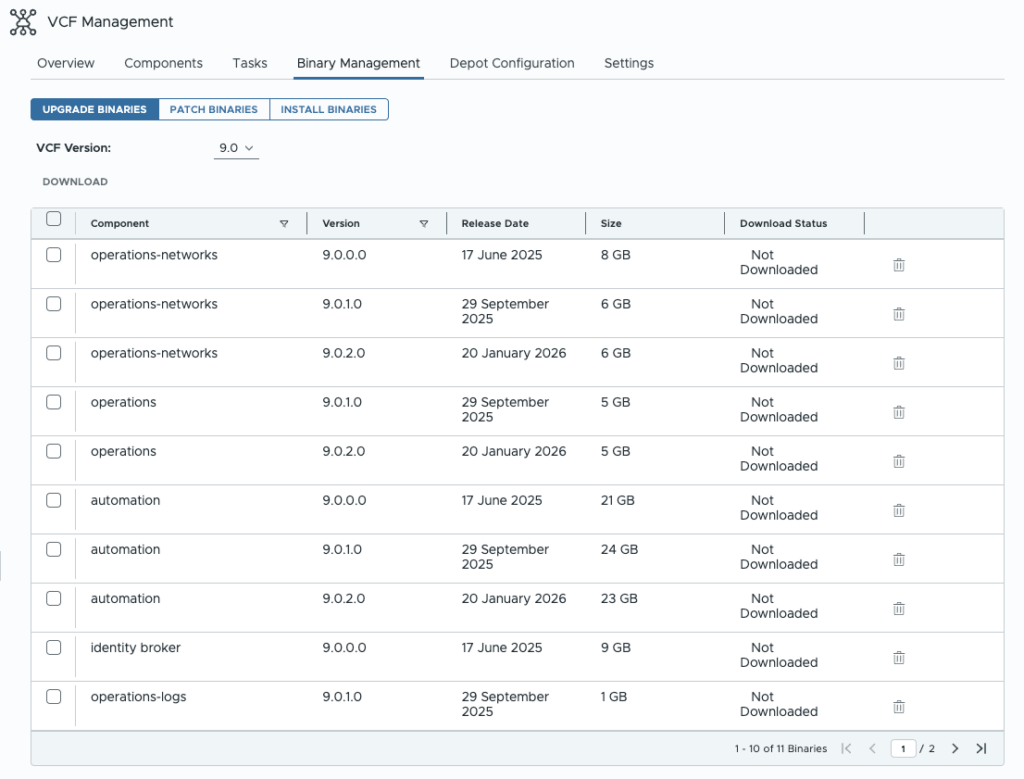1024x779 pixels.
Task: Show Patch Binaries list
Action: tap(214, 109)
